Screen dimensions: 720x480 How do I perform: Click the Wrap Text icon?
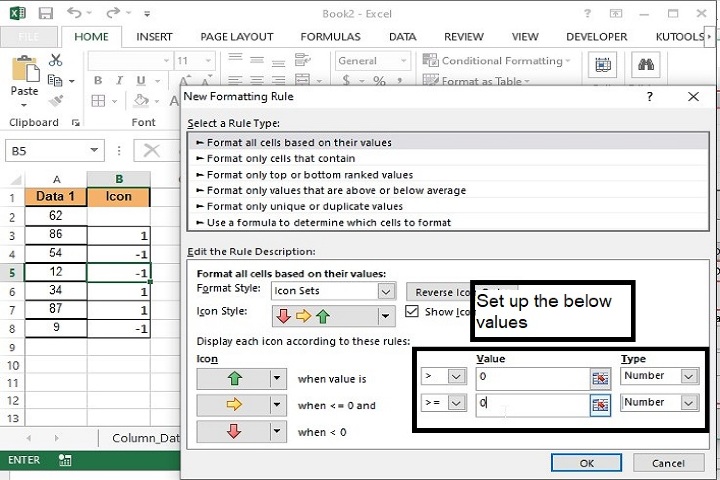(x=302, y=60)
